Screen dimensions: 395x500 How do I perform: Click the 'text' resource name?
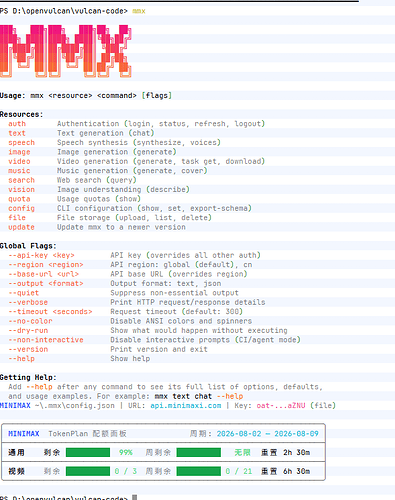[x=17, y=133]
